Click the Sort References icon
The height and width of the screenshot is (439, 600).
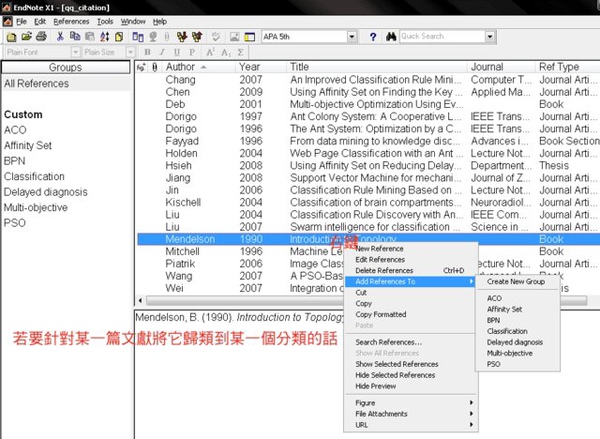(x=104, y=37)
